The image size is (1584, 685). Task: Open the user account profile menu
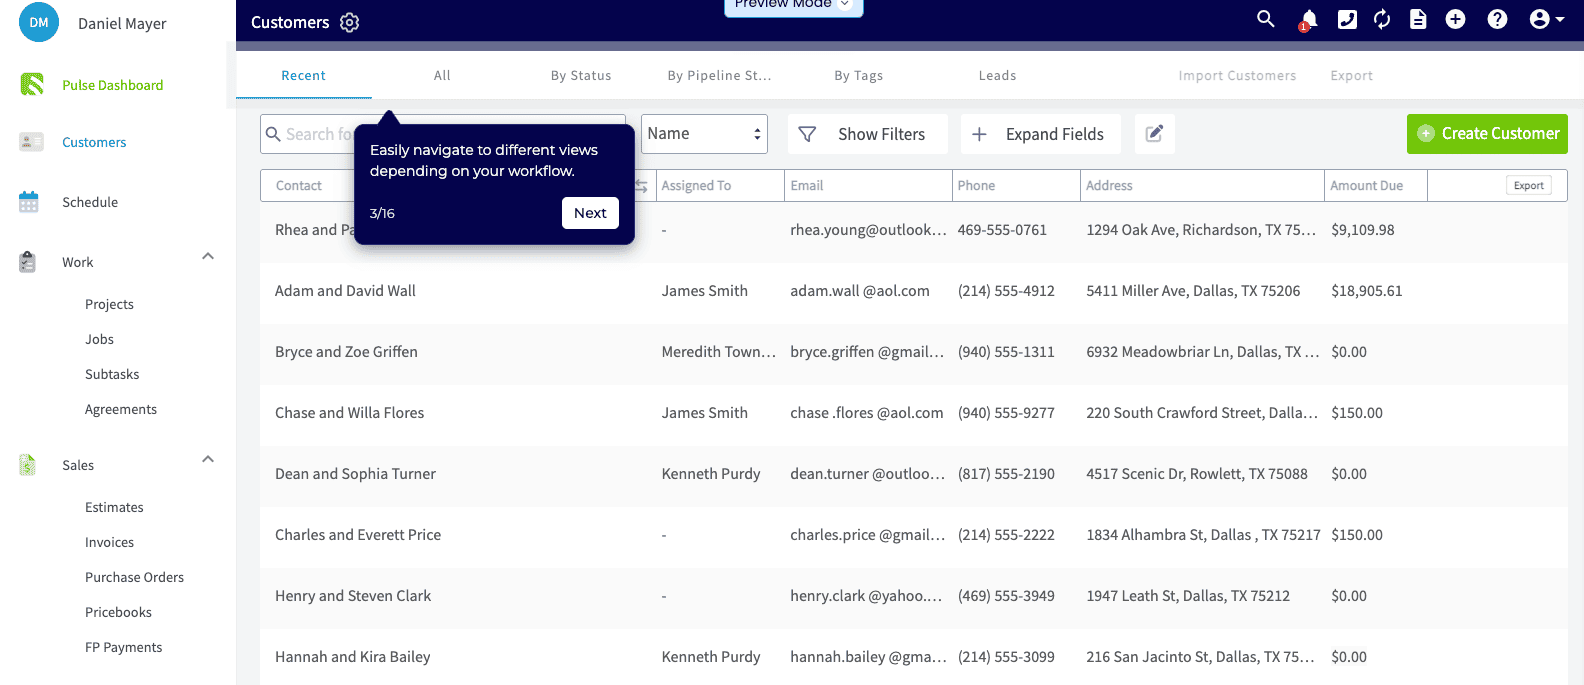pos(1547,19)
